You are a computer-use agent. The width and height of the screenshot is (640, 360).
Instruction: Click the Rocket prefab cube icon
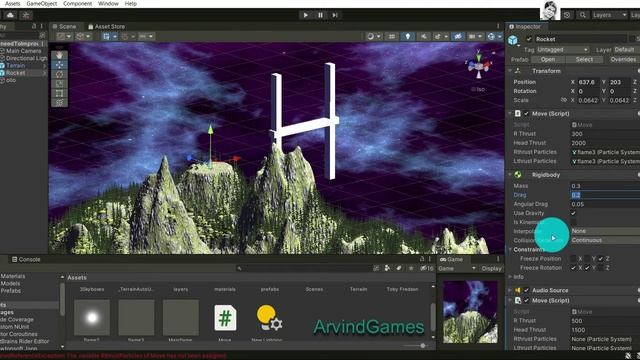point(513,40)
